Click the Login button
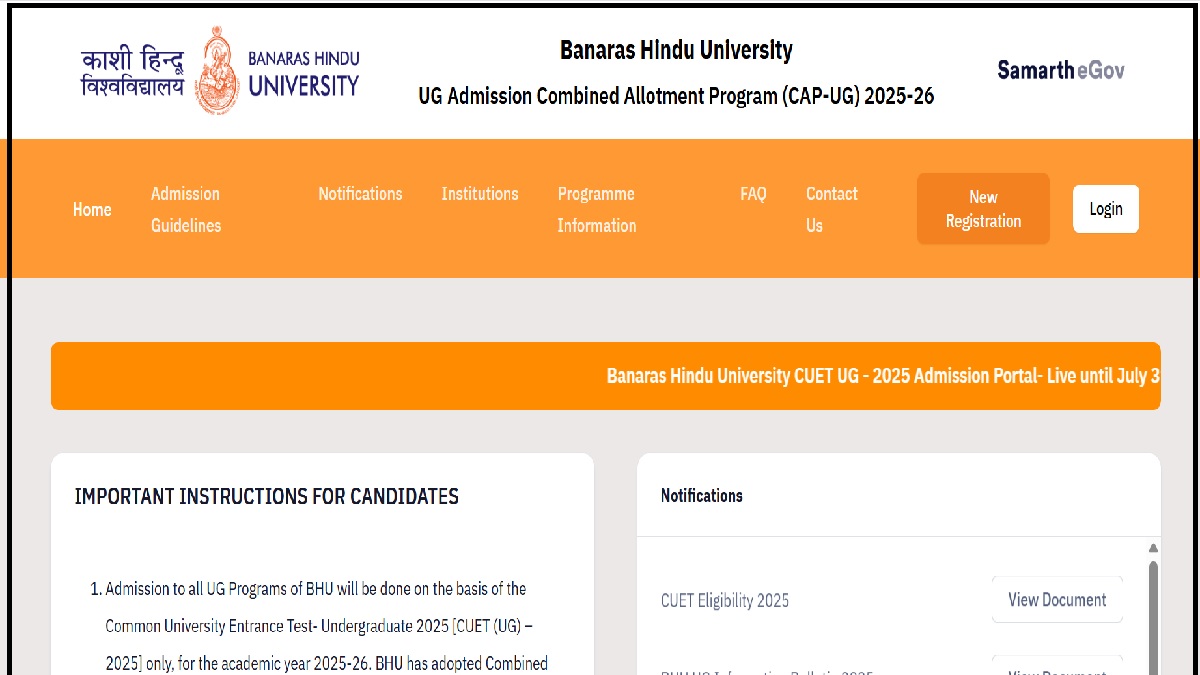This screenshot has height=675, width=1200. 1105,208
